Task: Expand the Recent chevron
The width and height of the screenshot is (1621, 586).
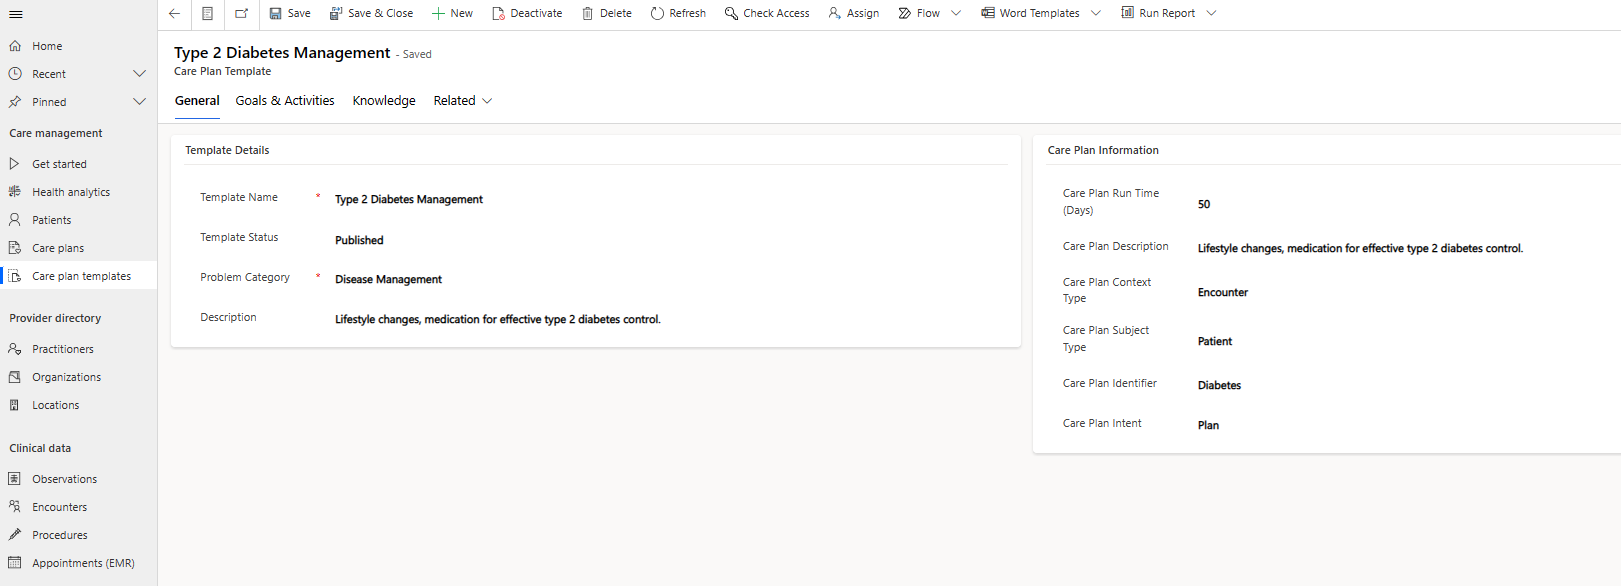Action: (x=140, y=74)
